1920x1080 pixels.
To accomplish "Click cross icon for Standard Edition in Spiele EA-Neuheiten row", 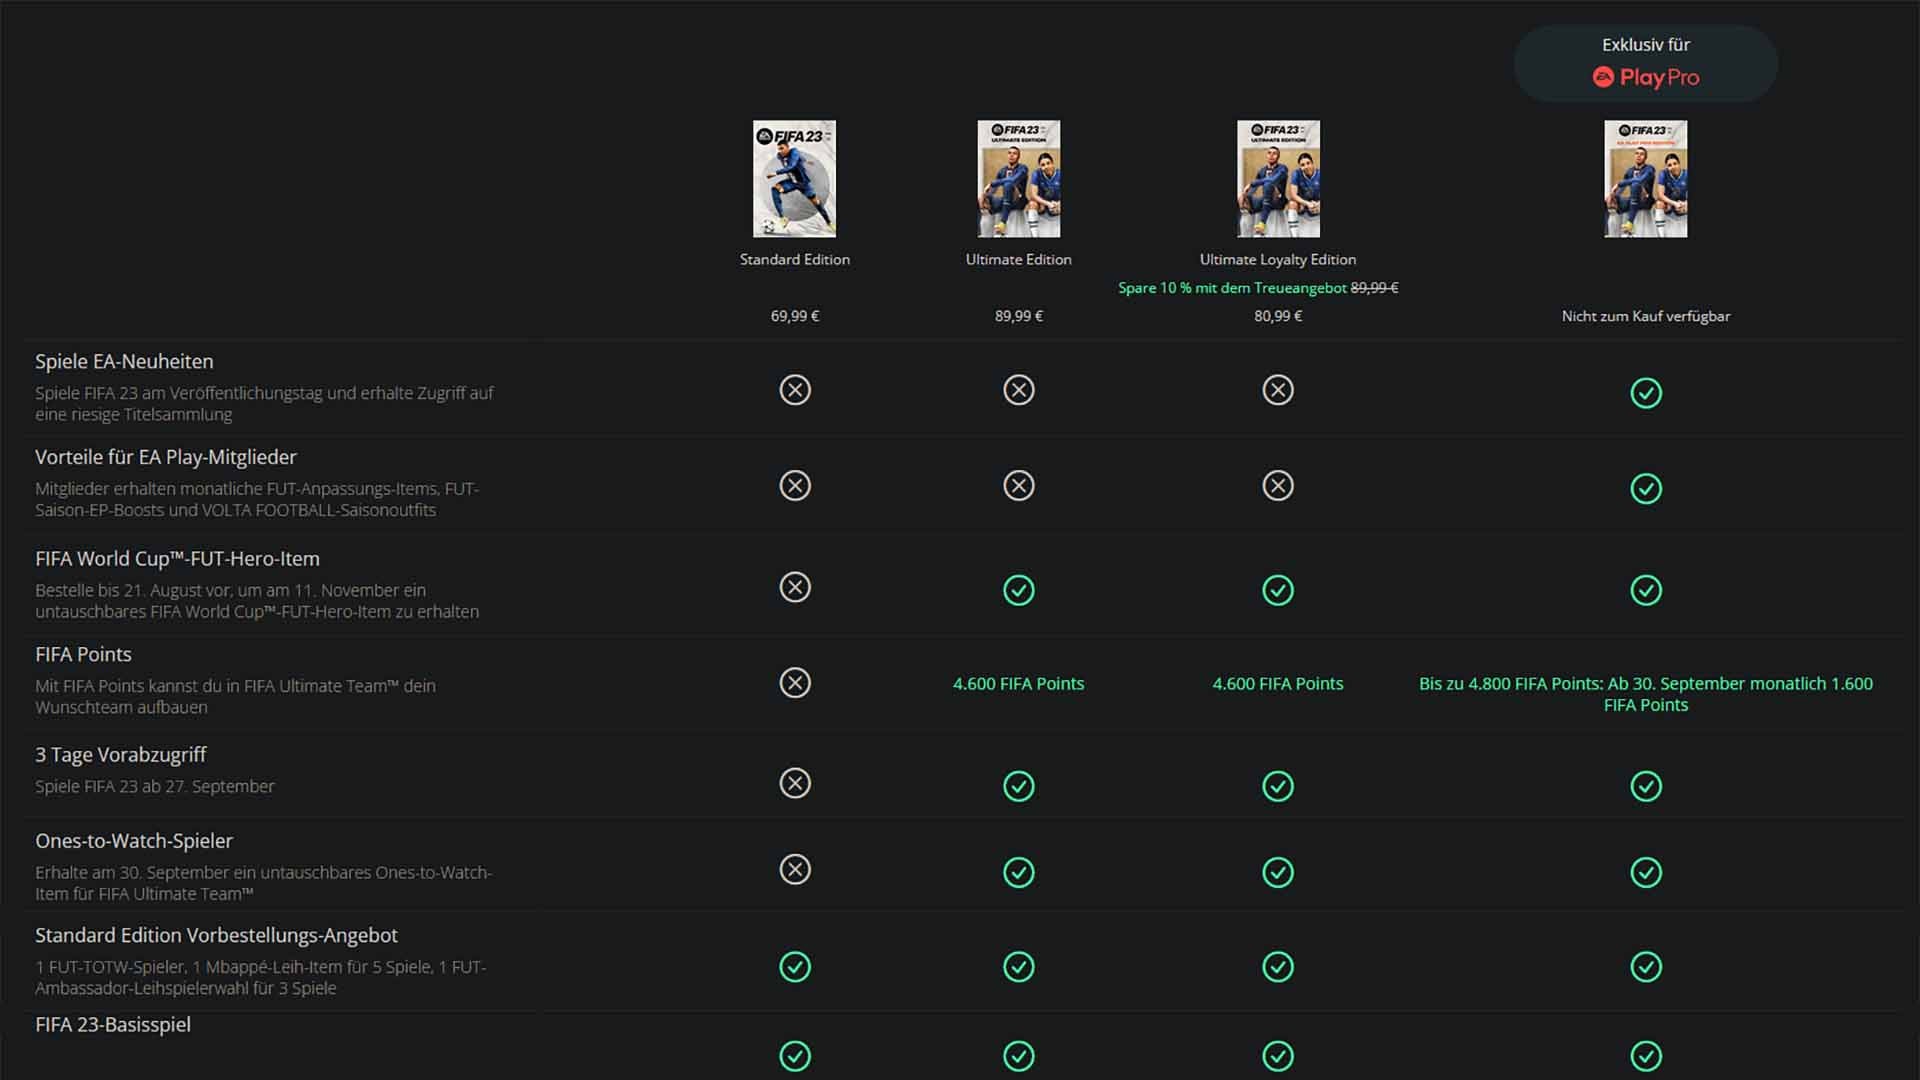I will (795, 390).
